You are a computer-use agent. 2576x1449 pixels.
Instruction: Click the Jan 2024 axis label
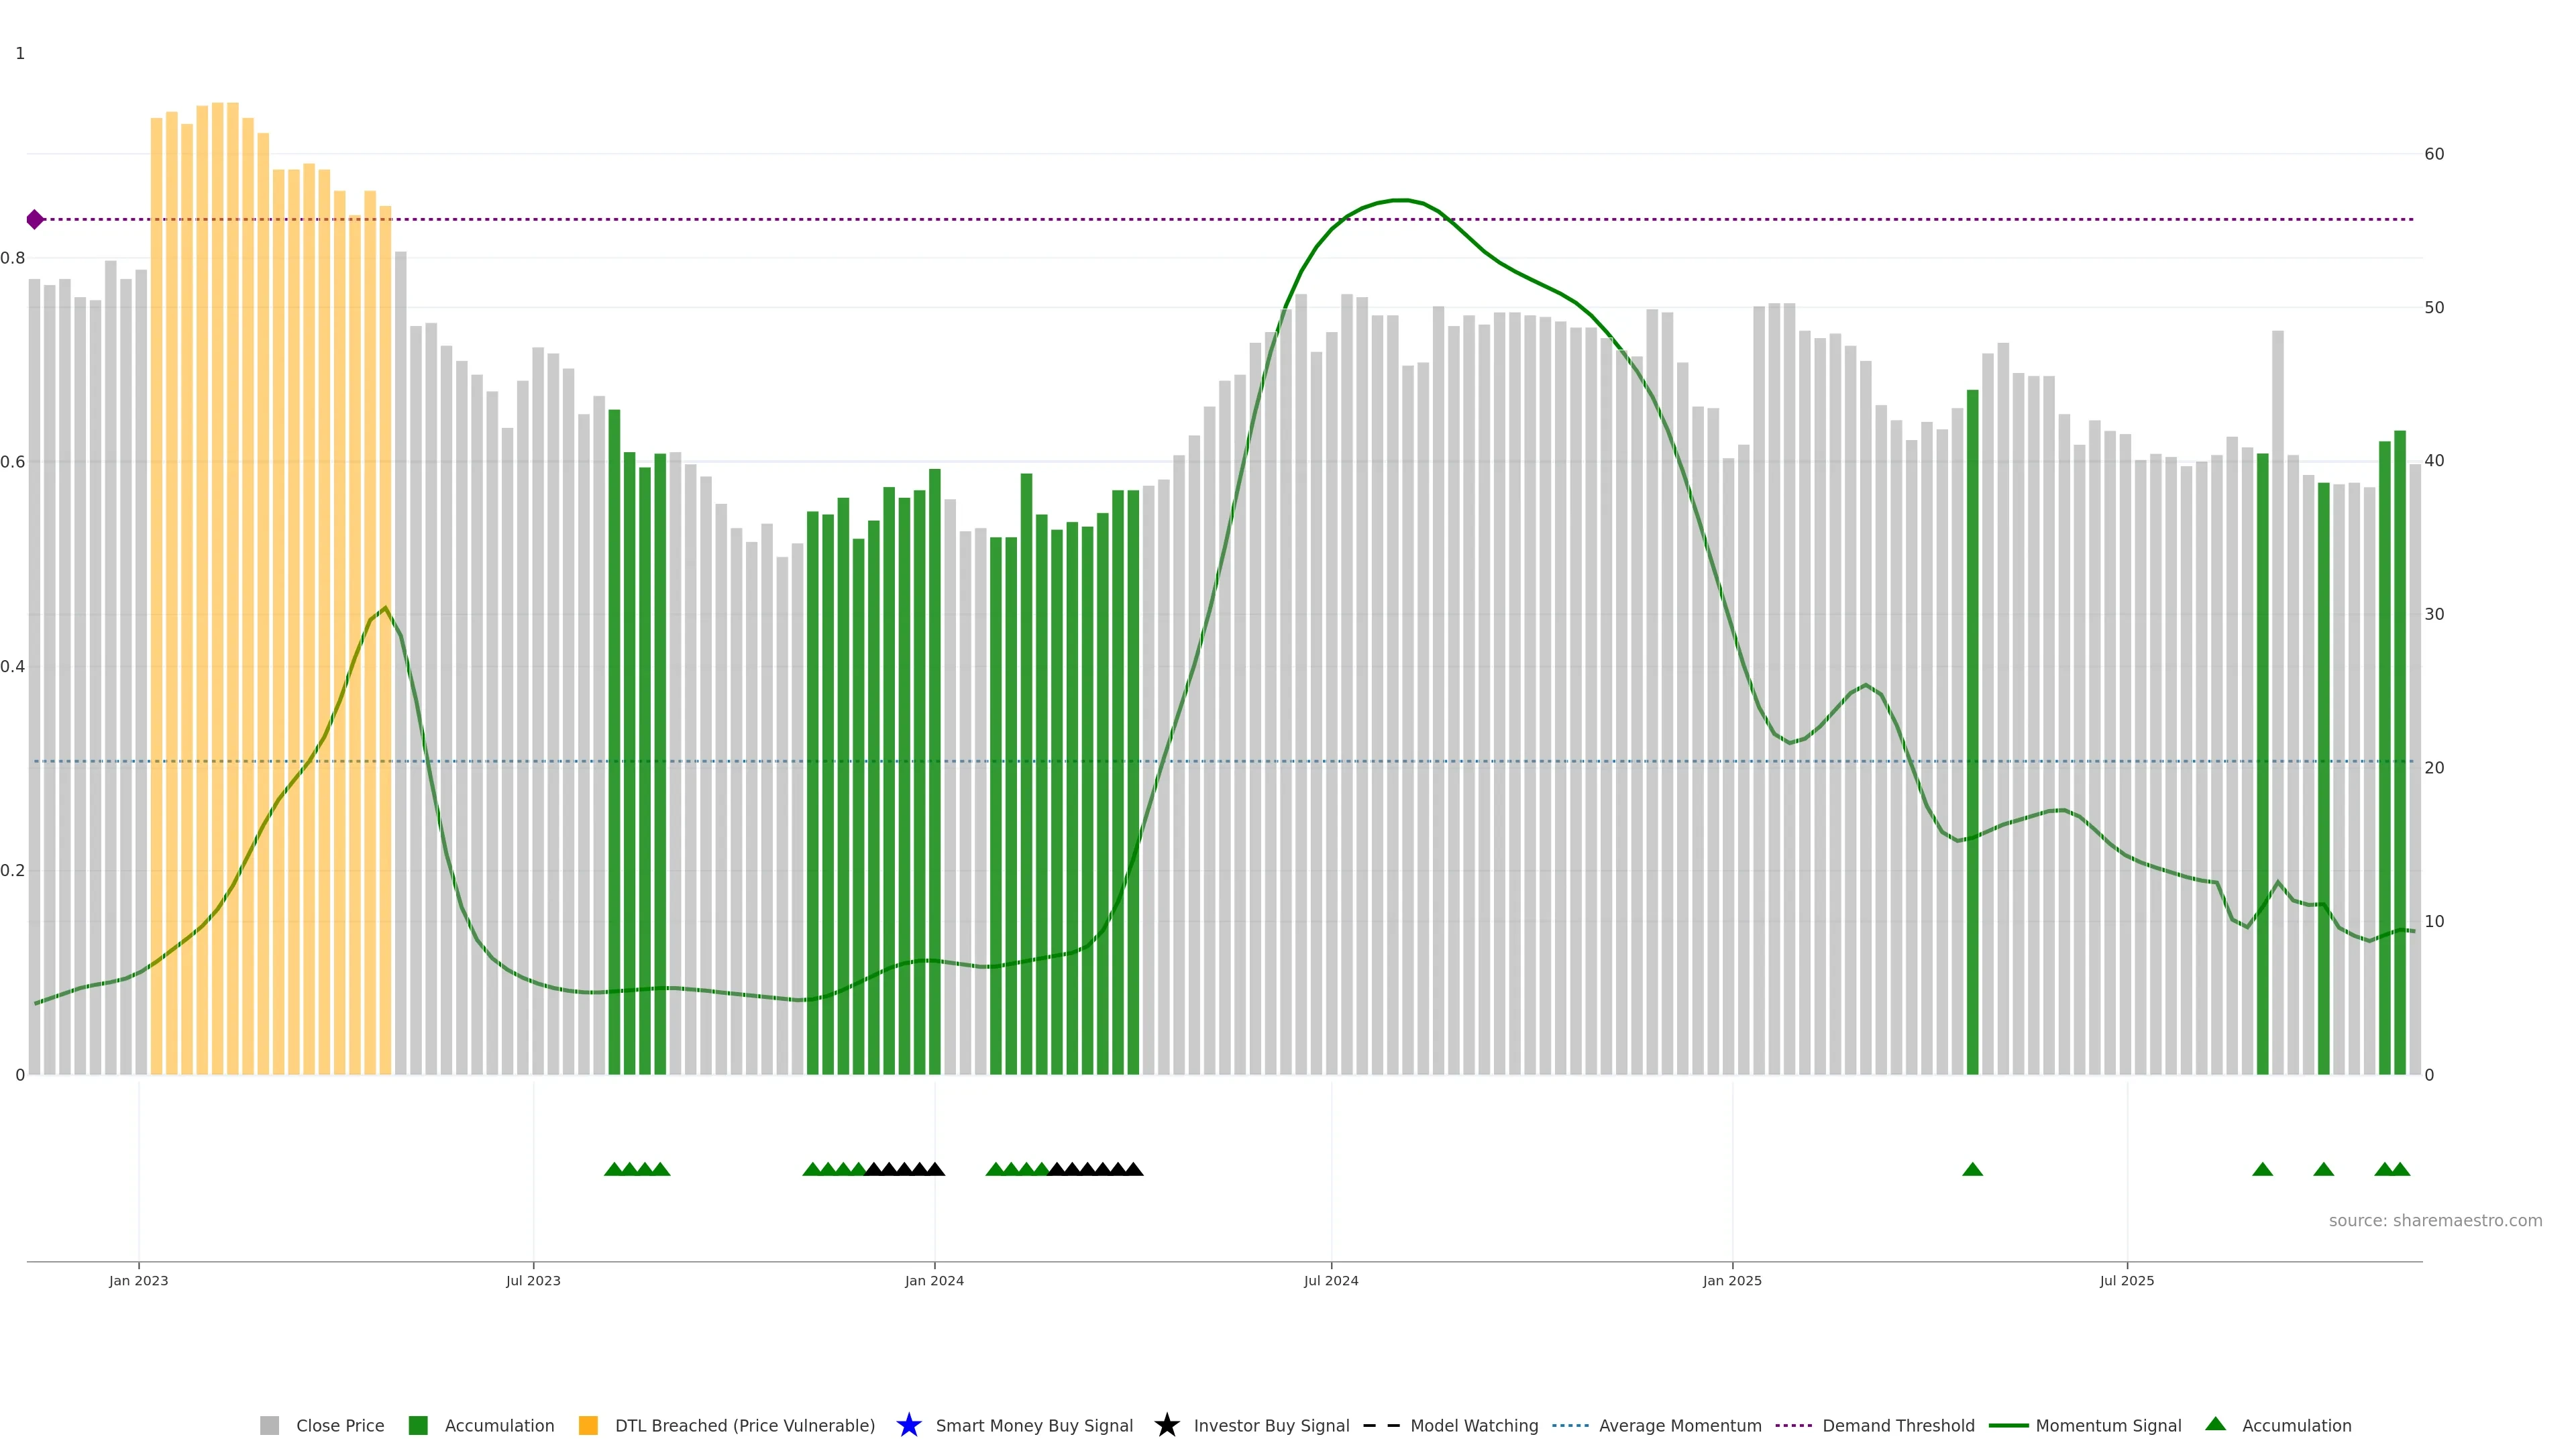click(934, 1280)
